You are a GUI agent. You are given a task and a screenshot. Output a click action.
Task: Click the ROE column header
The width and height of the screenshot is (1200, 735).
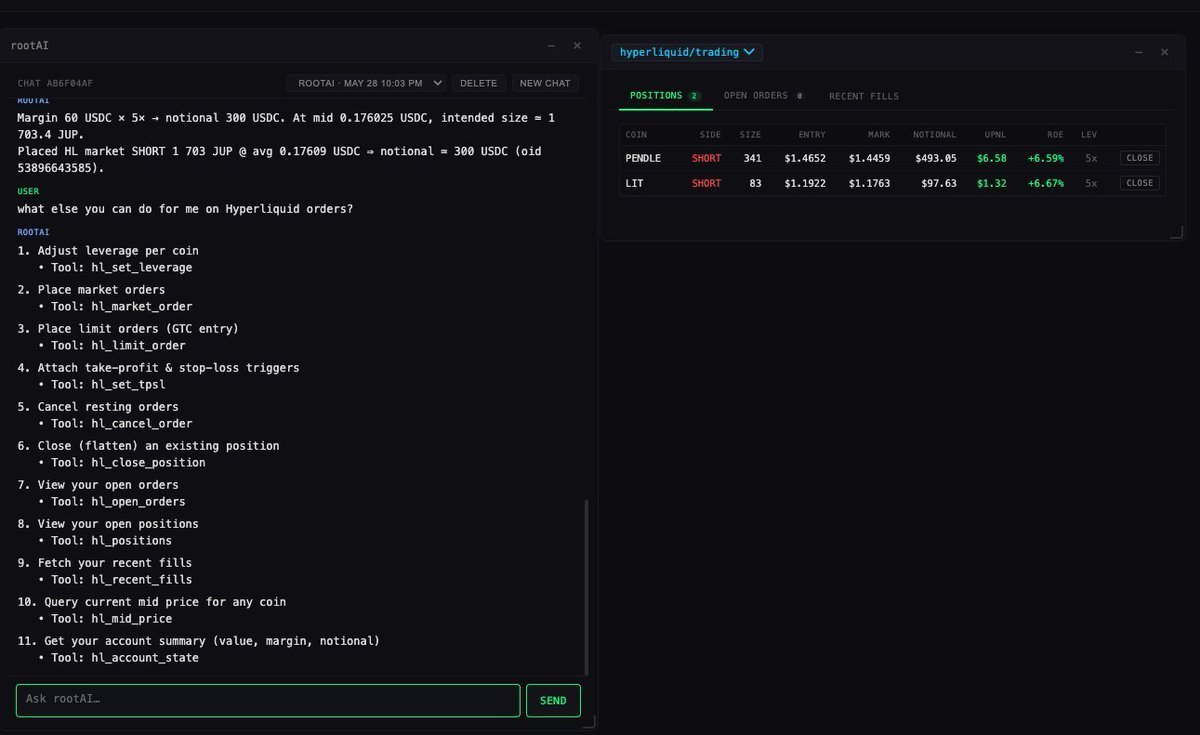point(1055,134)
